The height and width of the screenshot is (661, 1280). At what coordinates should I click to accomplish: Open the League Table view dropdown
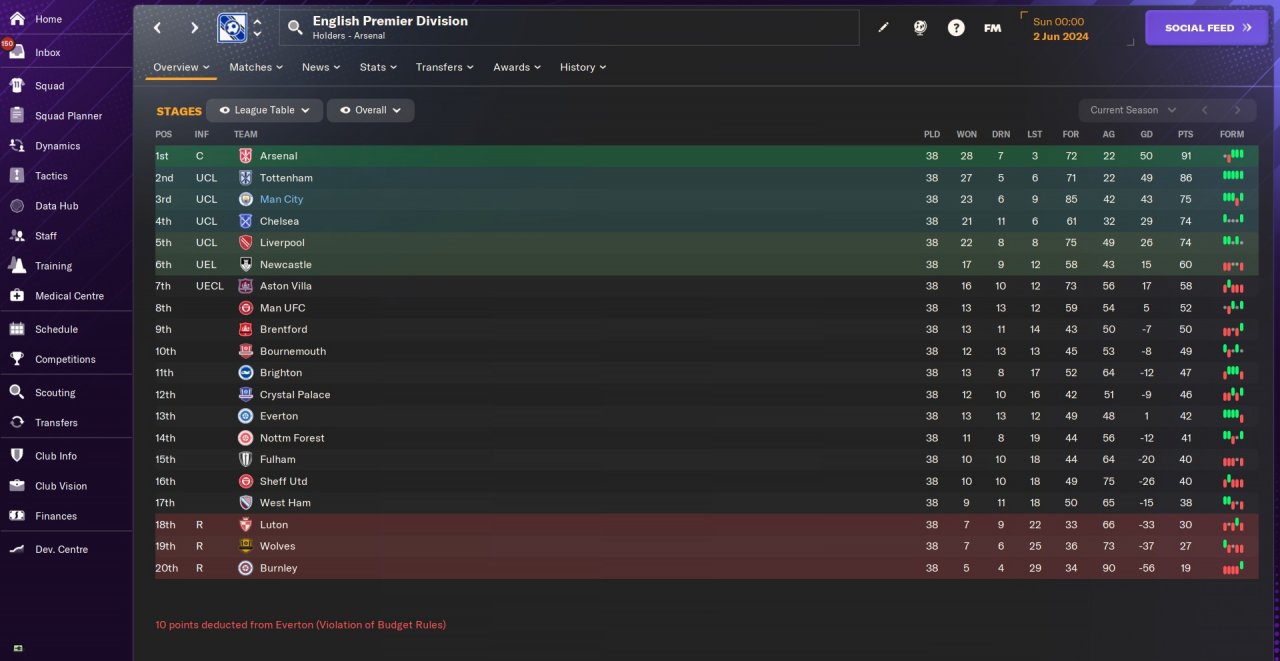pos(264,110)
